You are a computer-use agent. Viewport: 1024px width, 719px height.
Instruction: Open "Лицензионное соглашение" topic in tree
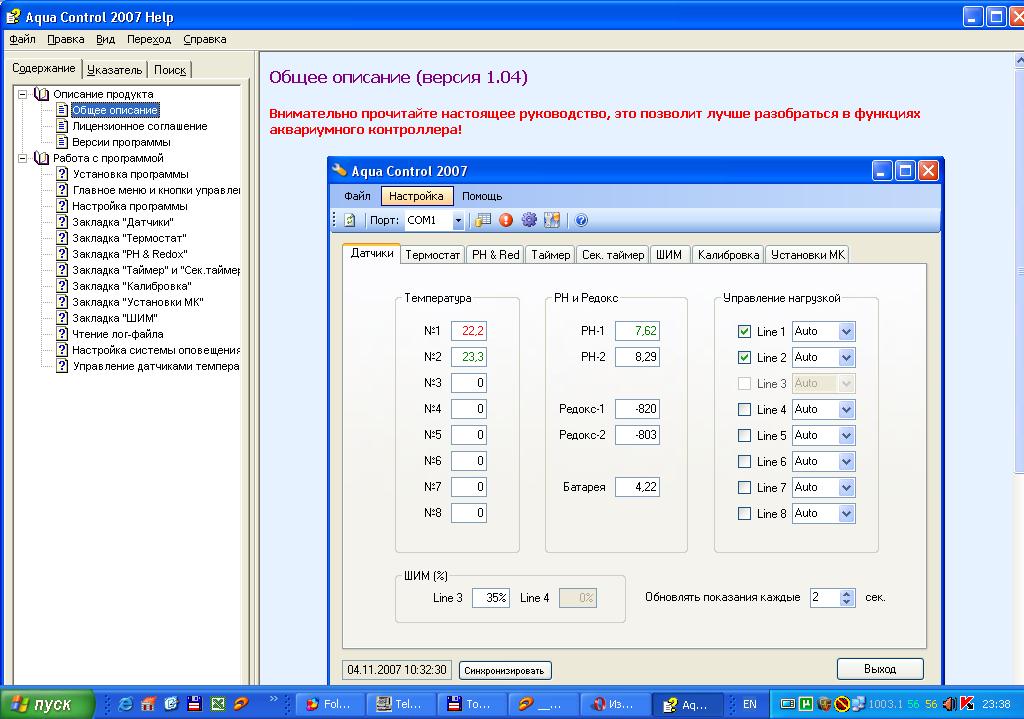(x=139, y=126)
